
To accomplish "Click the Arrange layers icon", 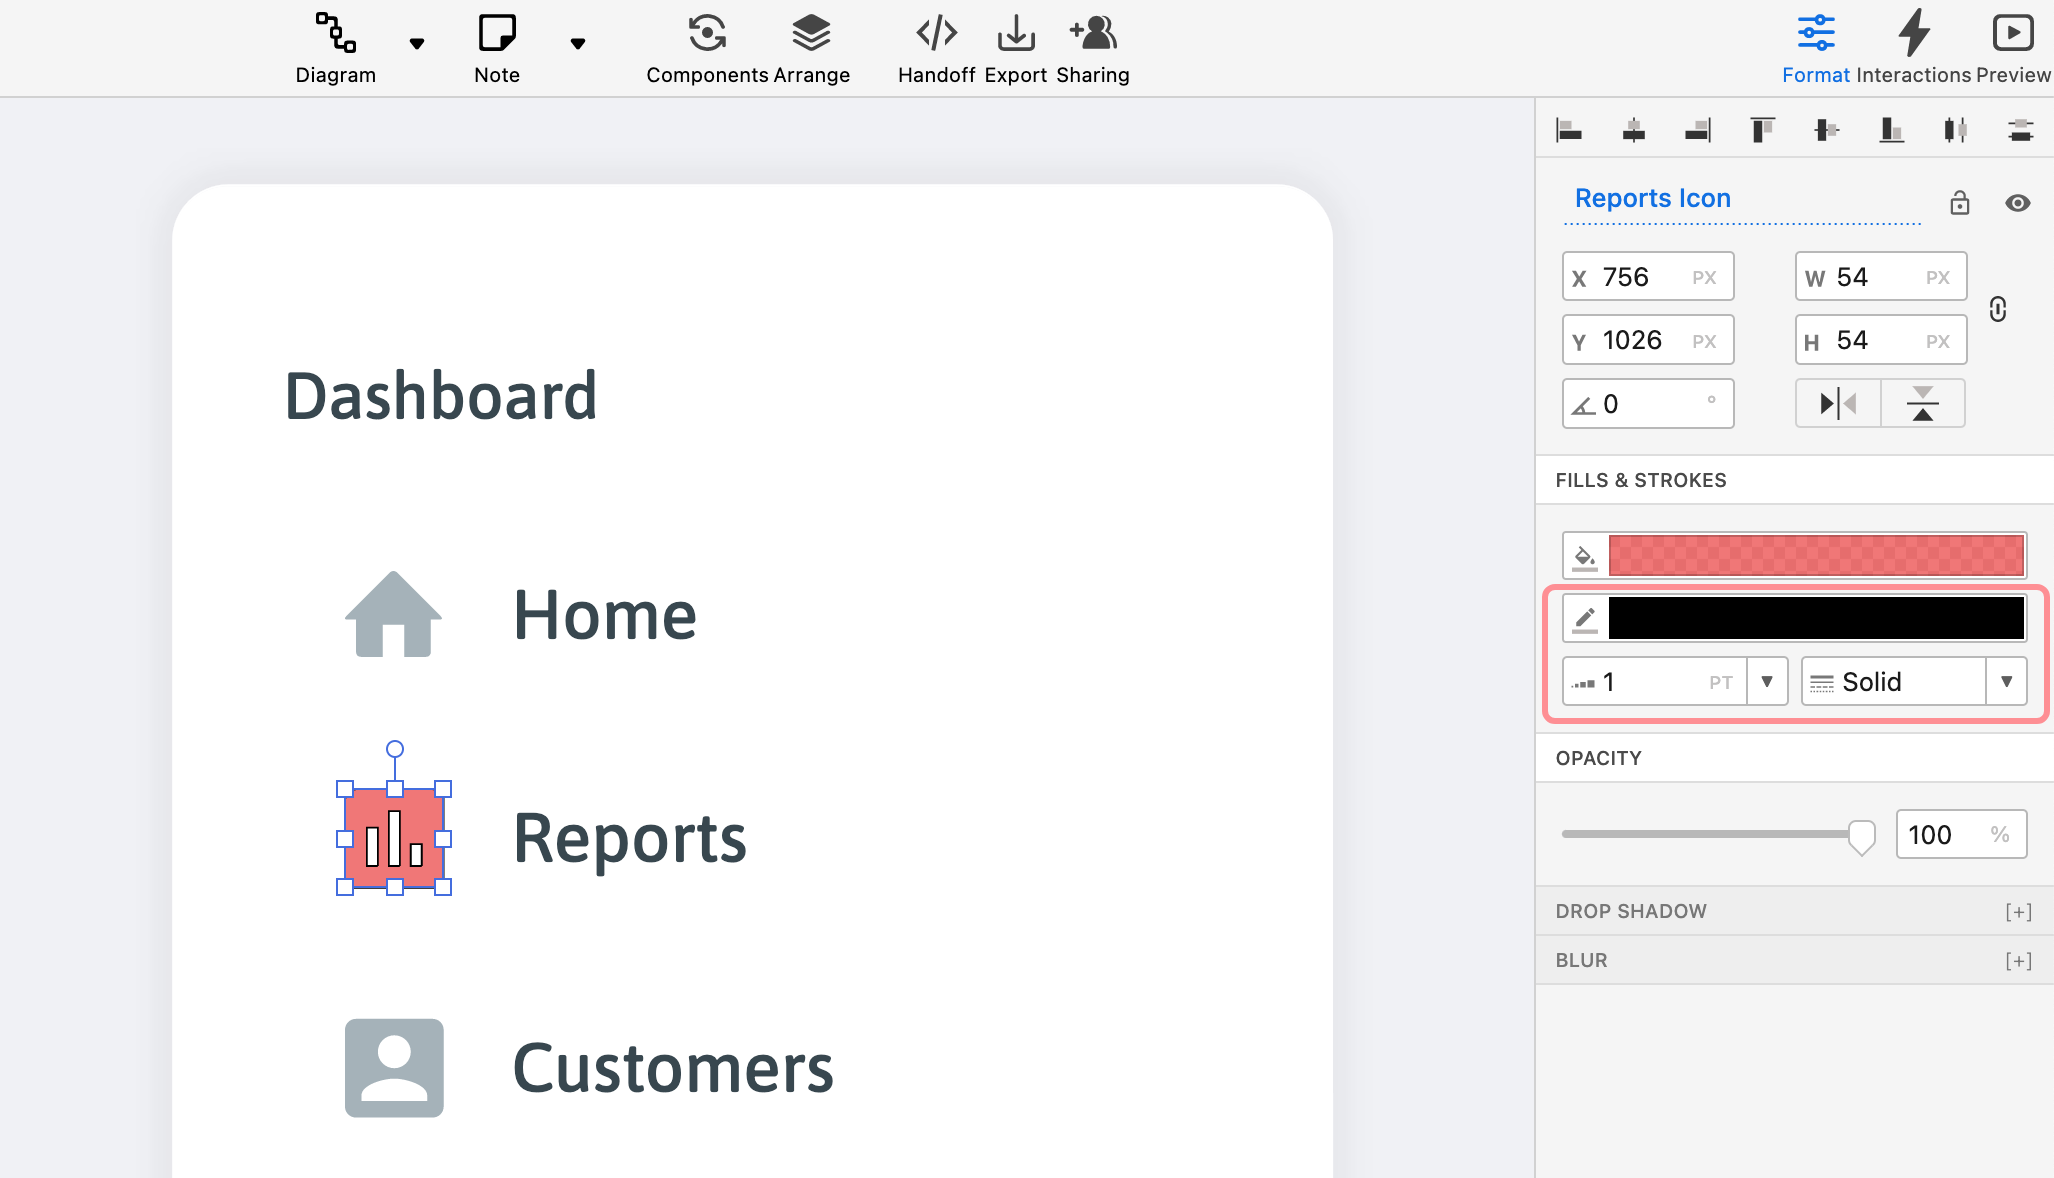I will pos(811,33).
